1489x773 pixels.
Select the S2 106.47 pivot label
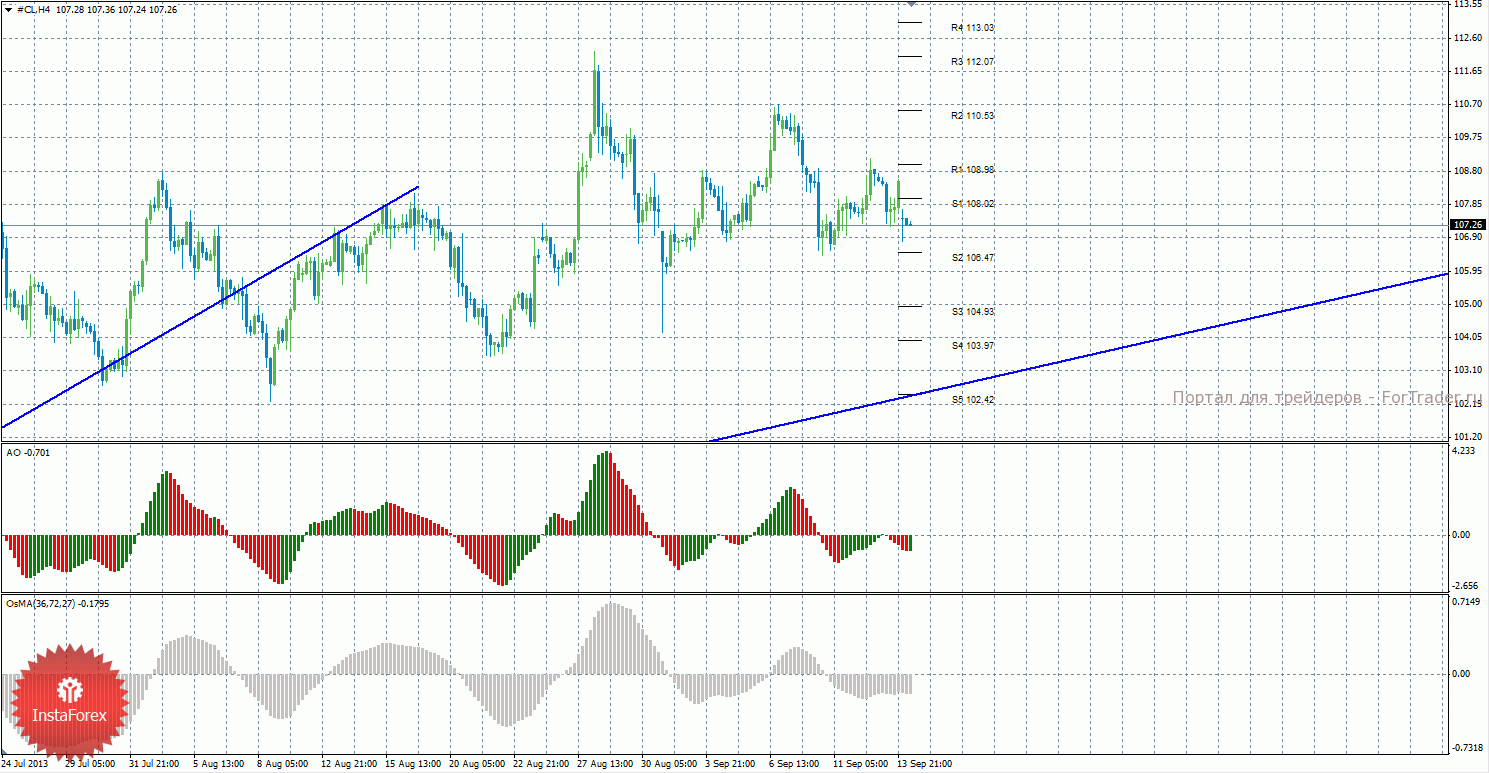click(973, 258)
